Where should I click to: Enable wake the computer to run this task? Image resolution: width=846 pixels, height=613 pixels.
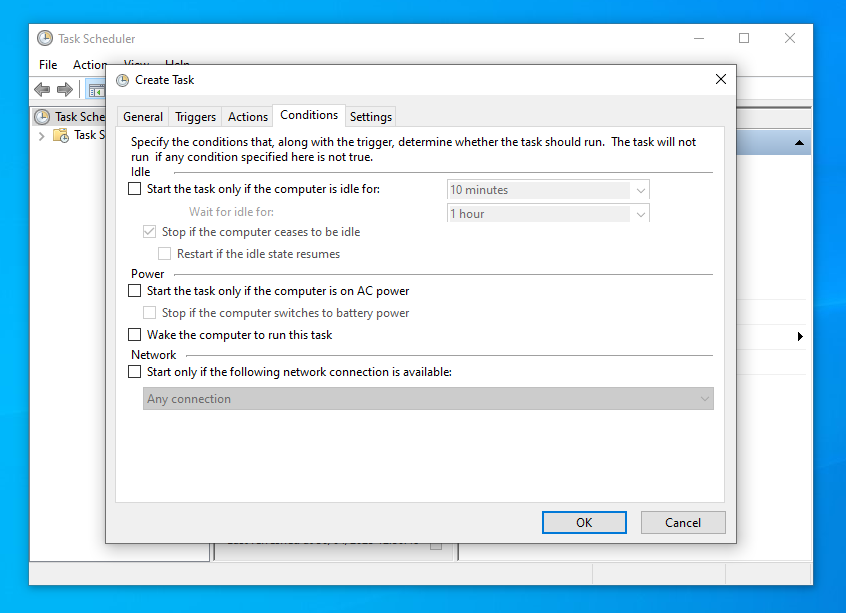coord(135,335)
